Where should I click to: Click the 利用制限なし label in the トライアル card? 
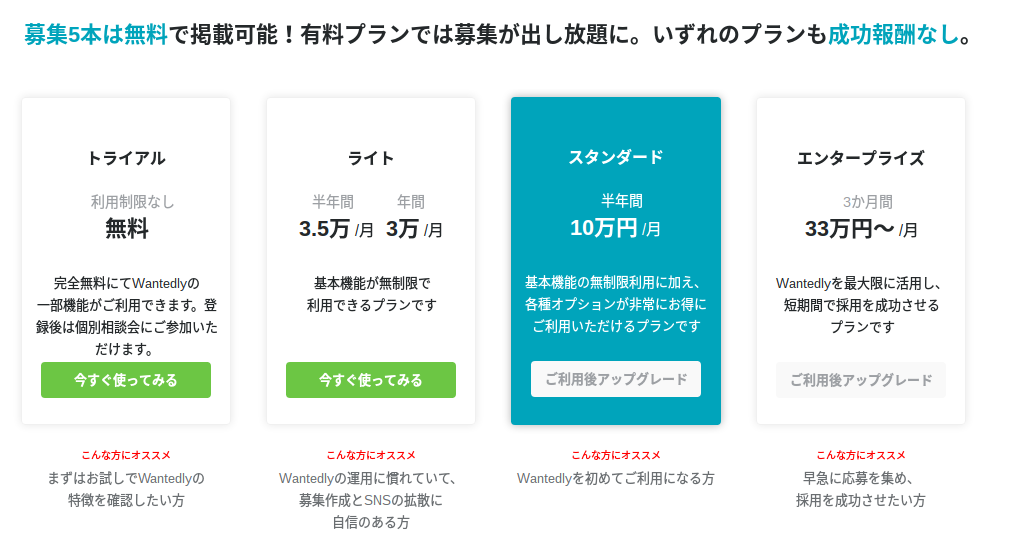coord(133,202)
